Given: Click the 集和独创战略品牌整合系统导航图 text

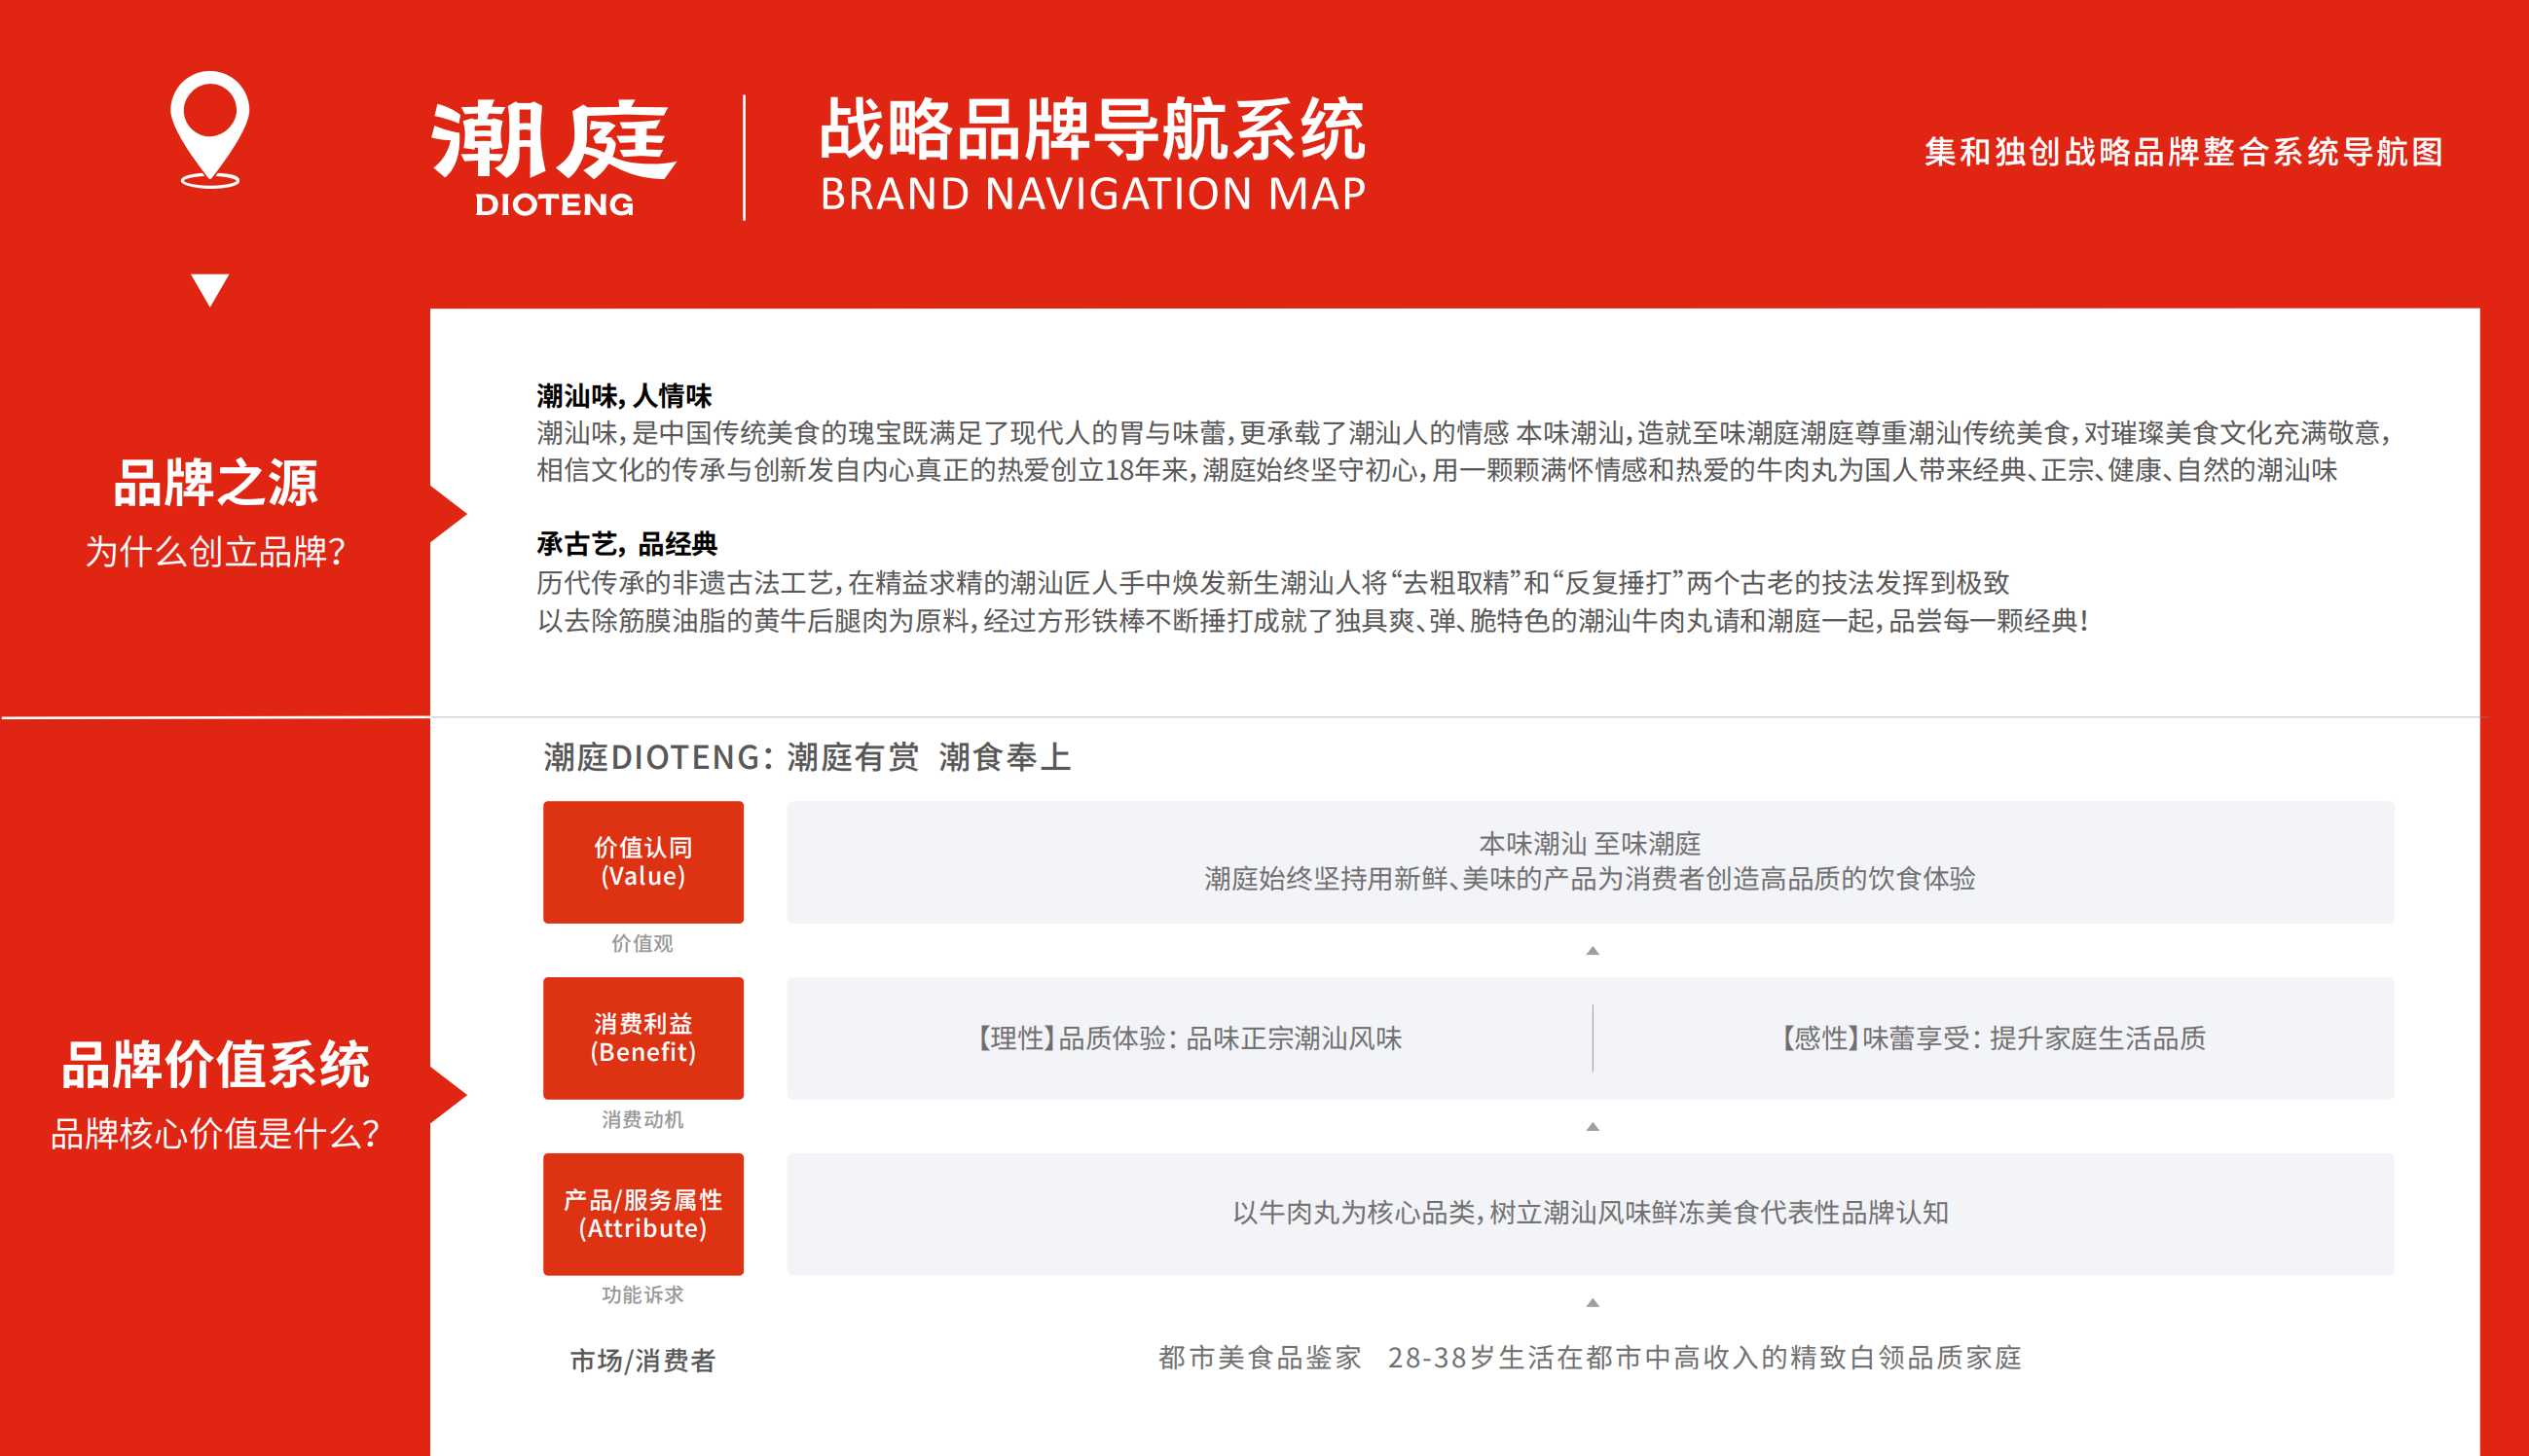Looking at the screenshot, I should (x=2184, y=152).
